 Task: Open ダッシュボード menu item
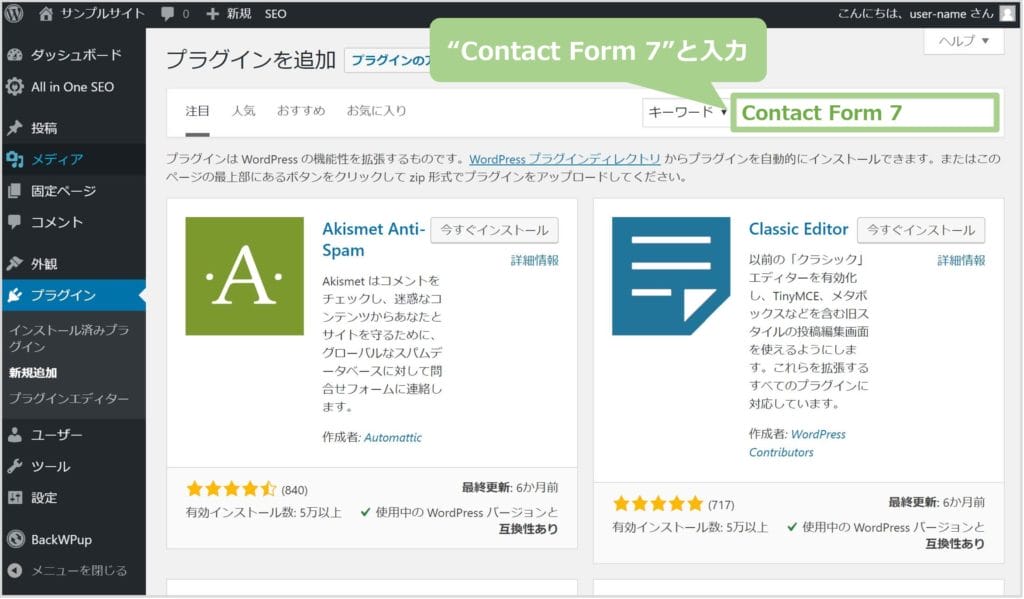point(76,55)
